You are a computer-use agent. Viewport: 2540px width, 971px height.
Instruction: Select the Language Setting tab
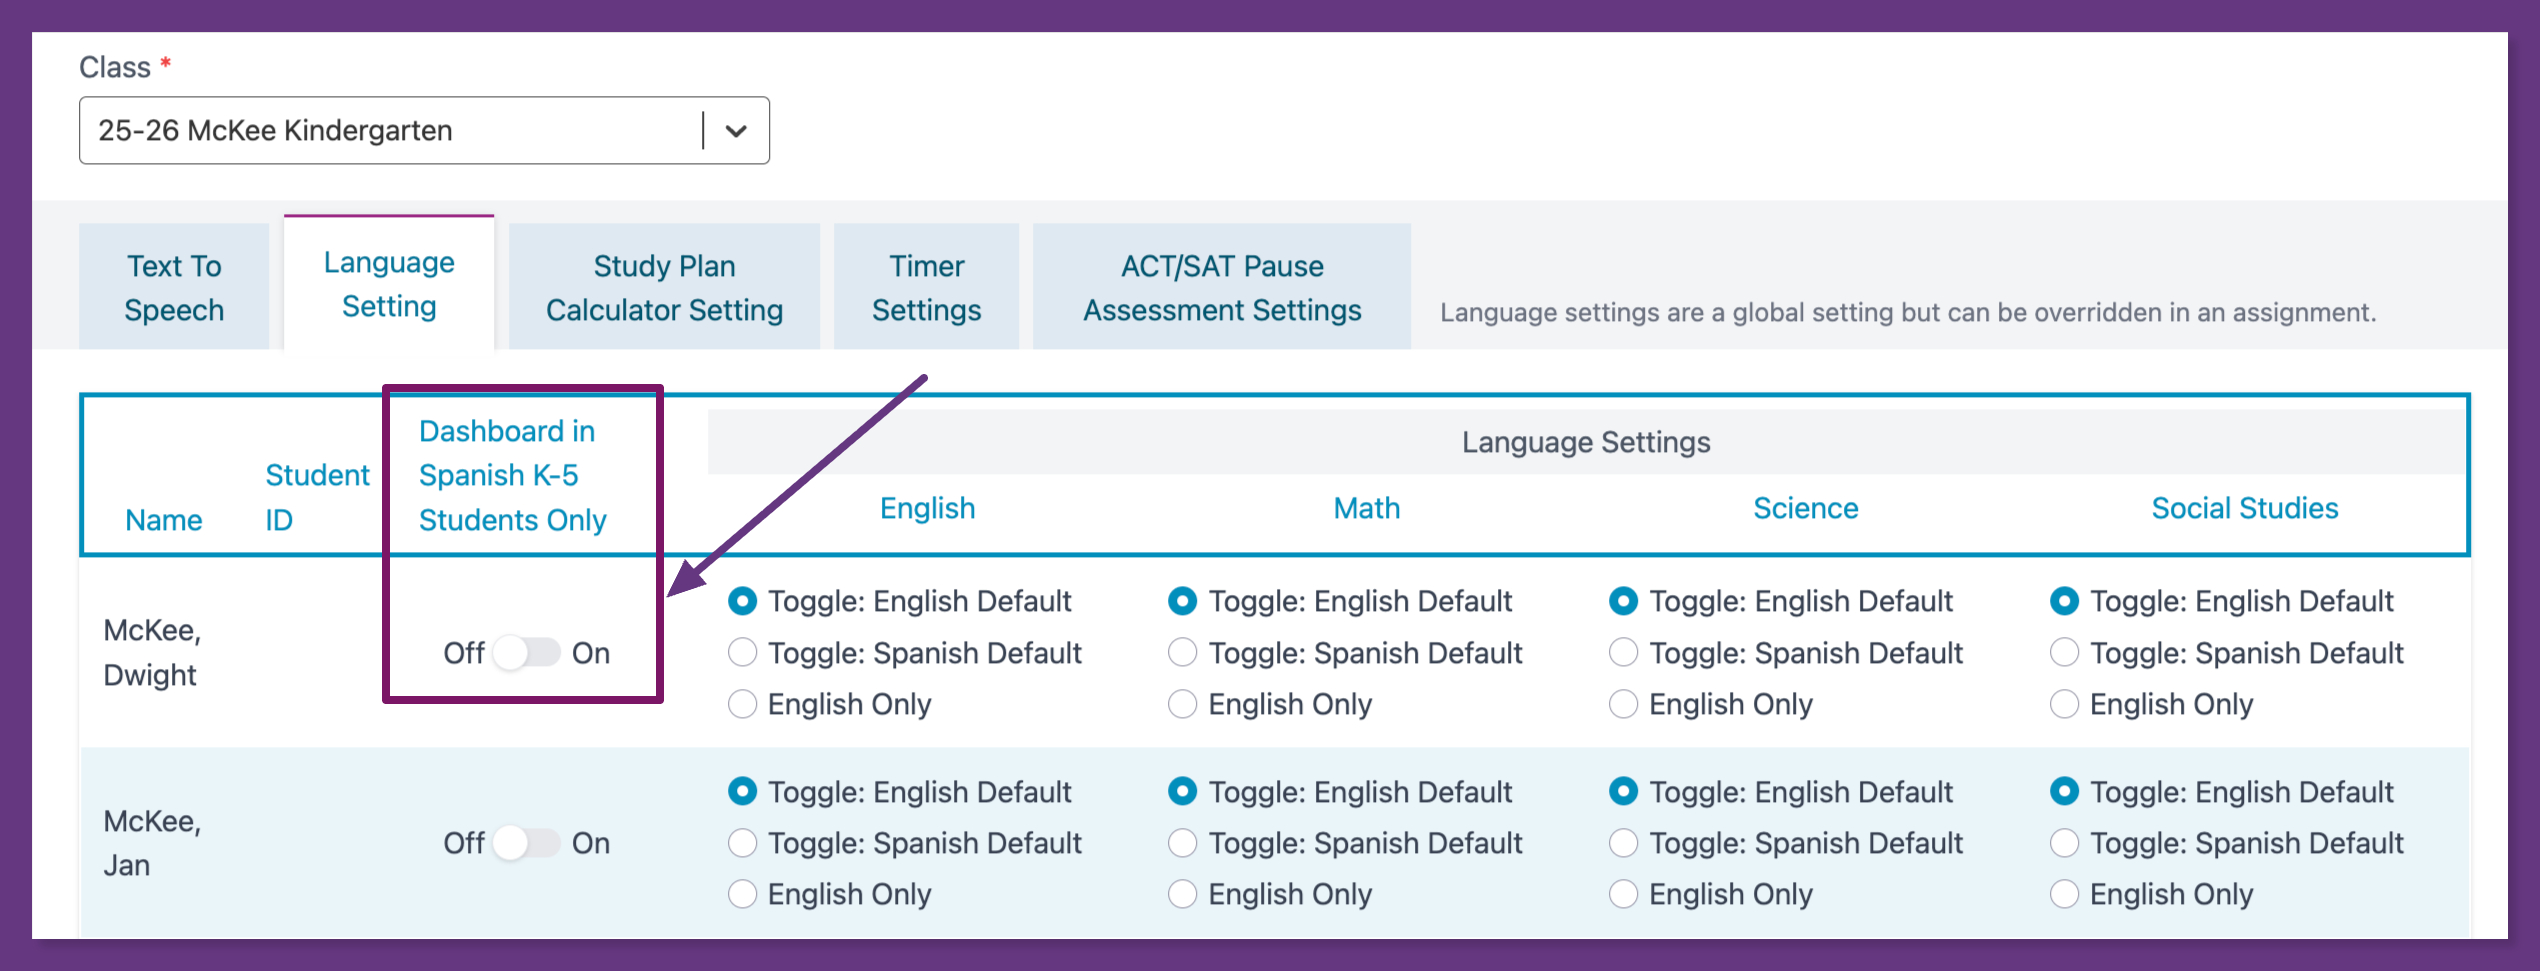[x=389, y=285]
